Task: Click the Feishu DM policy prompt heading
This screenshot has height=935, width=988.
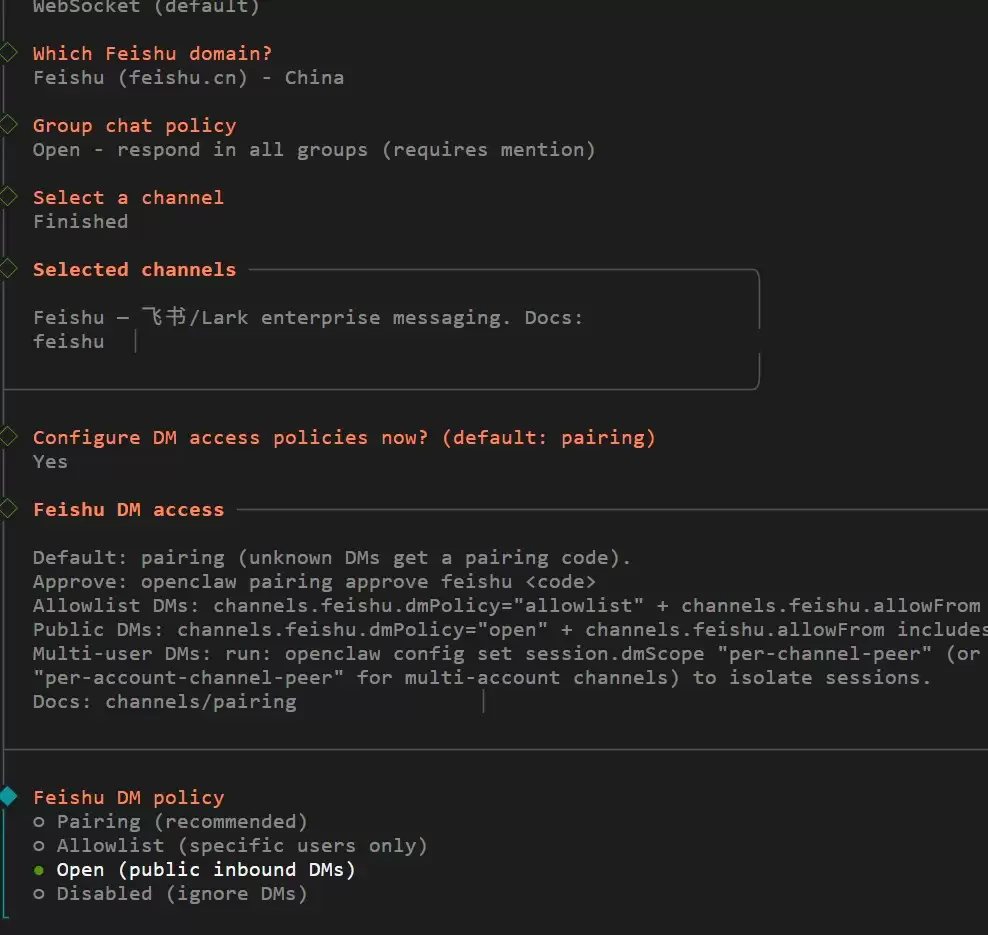Action: [x=129, y=798]
